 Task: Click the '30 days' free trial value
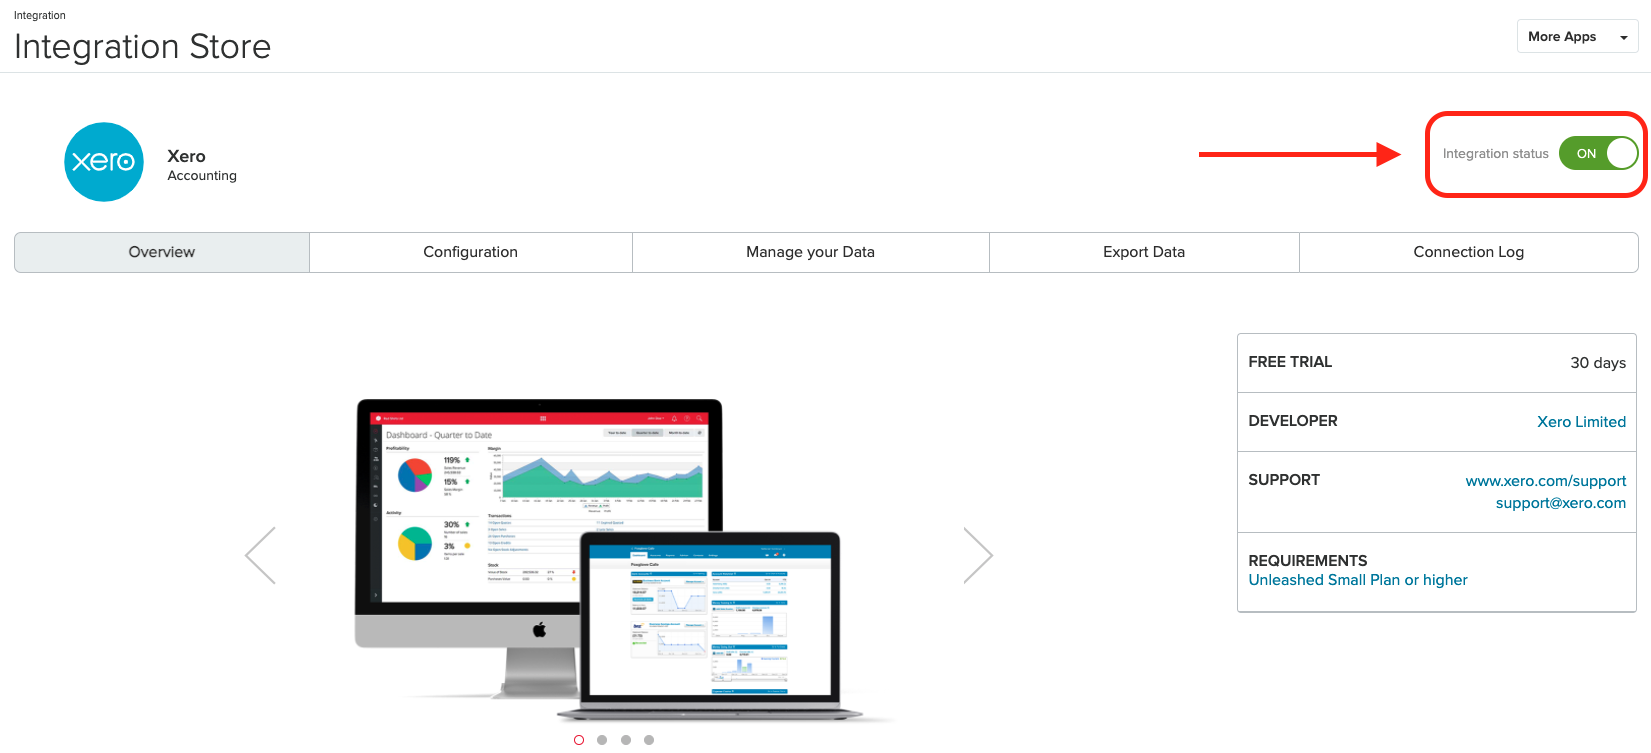click(1598, 363)
